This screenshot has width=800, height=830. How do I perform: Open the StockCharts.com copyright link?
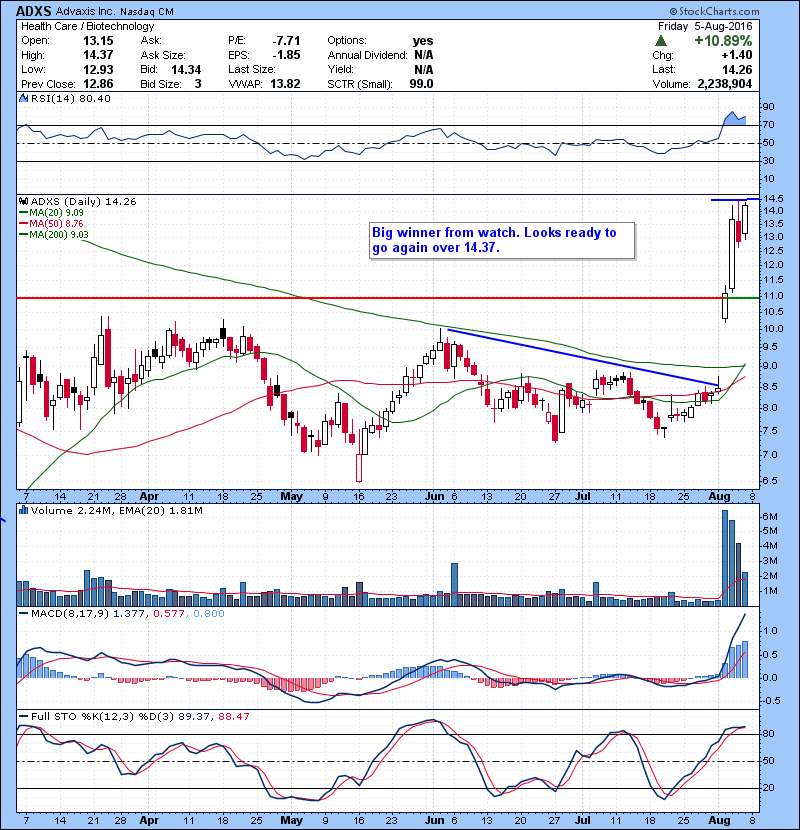(714, 11)
